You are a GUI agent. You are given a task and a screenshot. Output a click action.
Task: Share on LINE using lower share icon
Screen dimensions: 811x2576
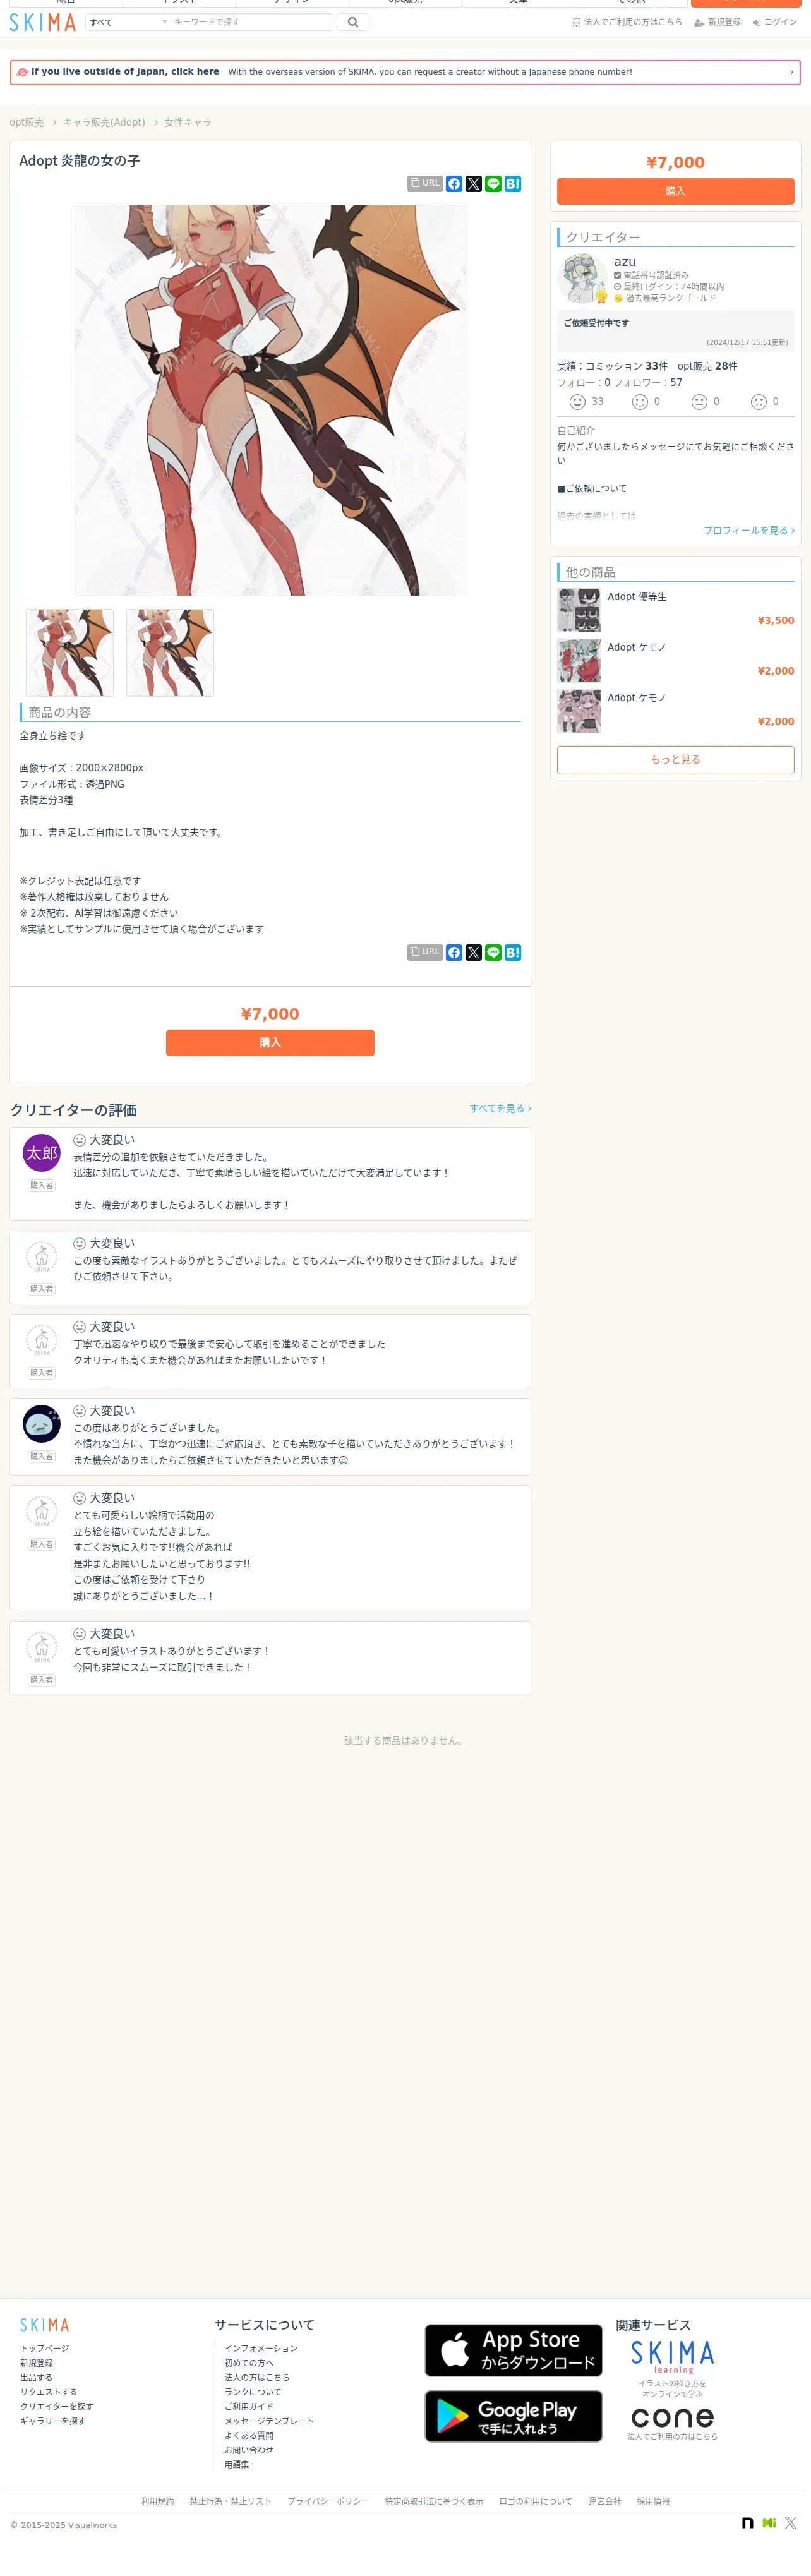[493, 952]
